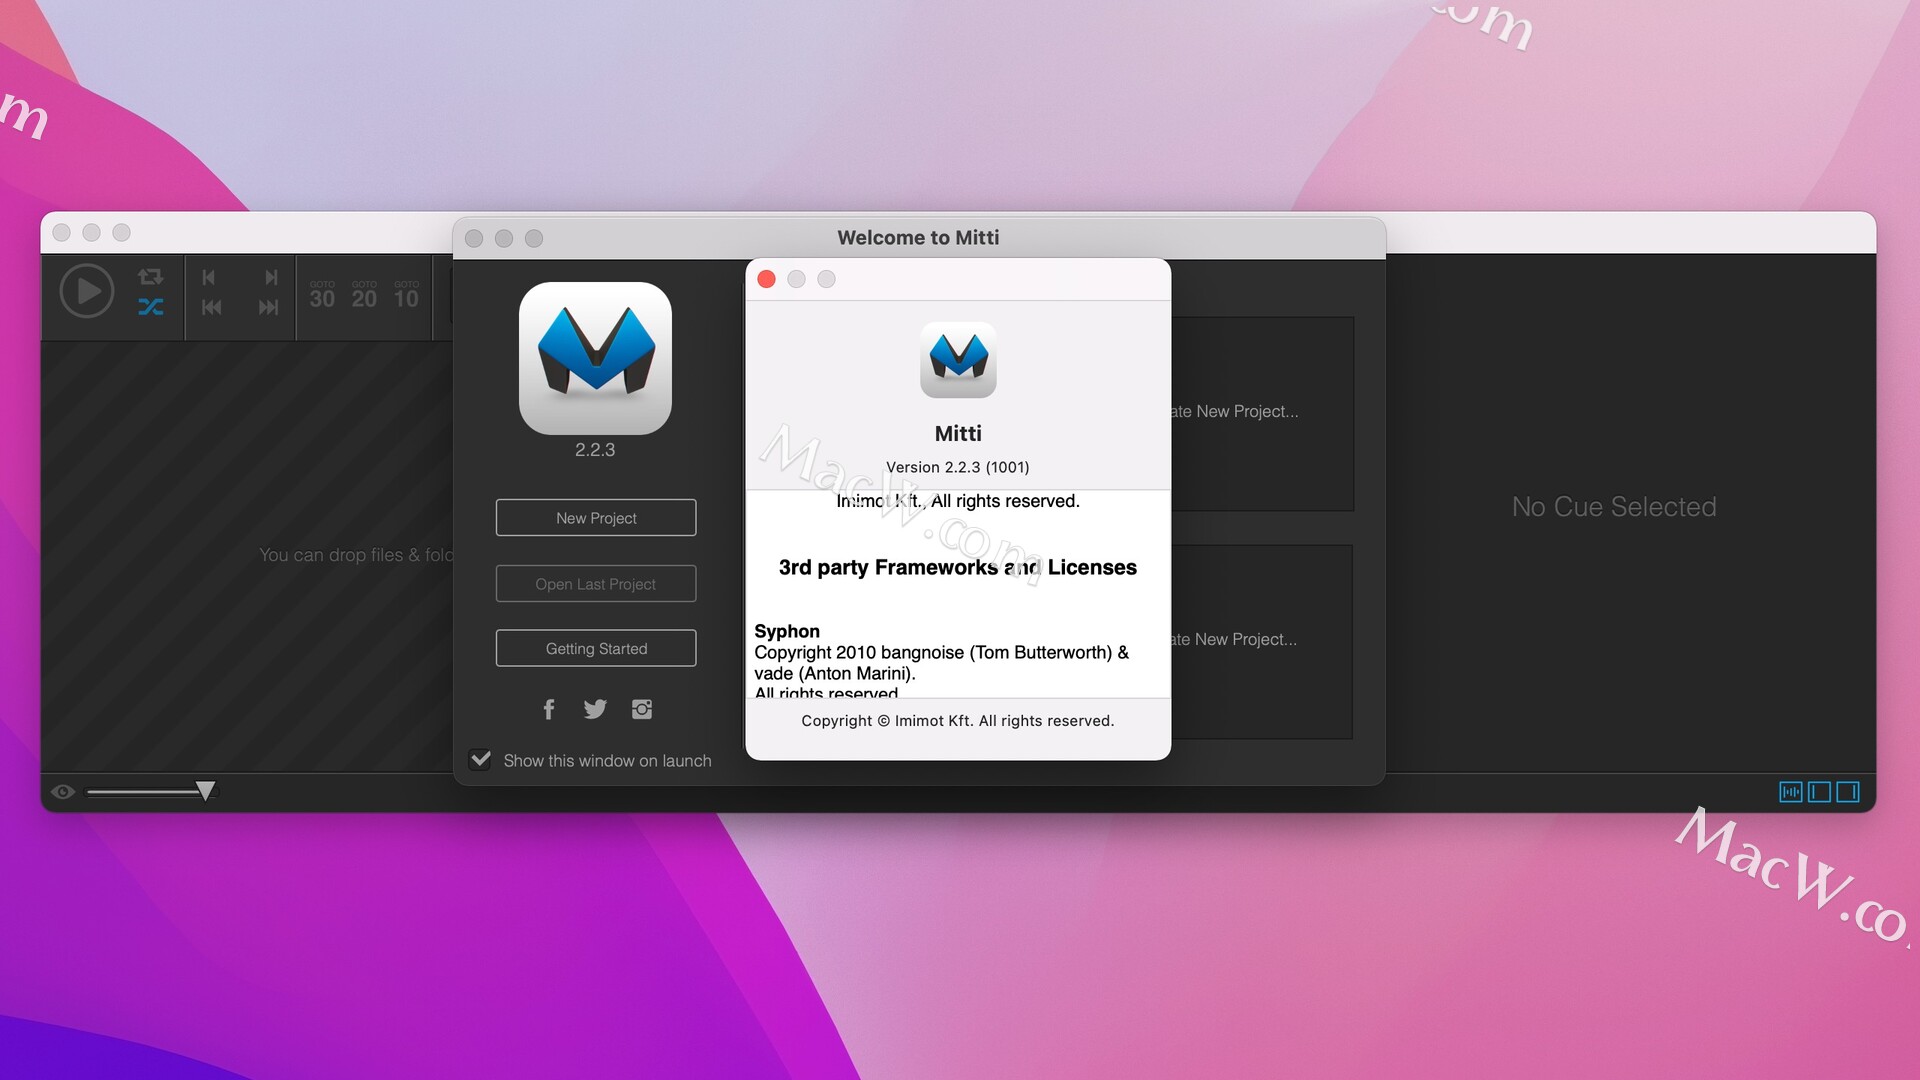This screenshot has width=1920, height=1080.
Task: Click the shuffle/random playback icon
Action: pyautogui.click(x=152, y=306)
